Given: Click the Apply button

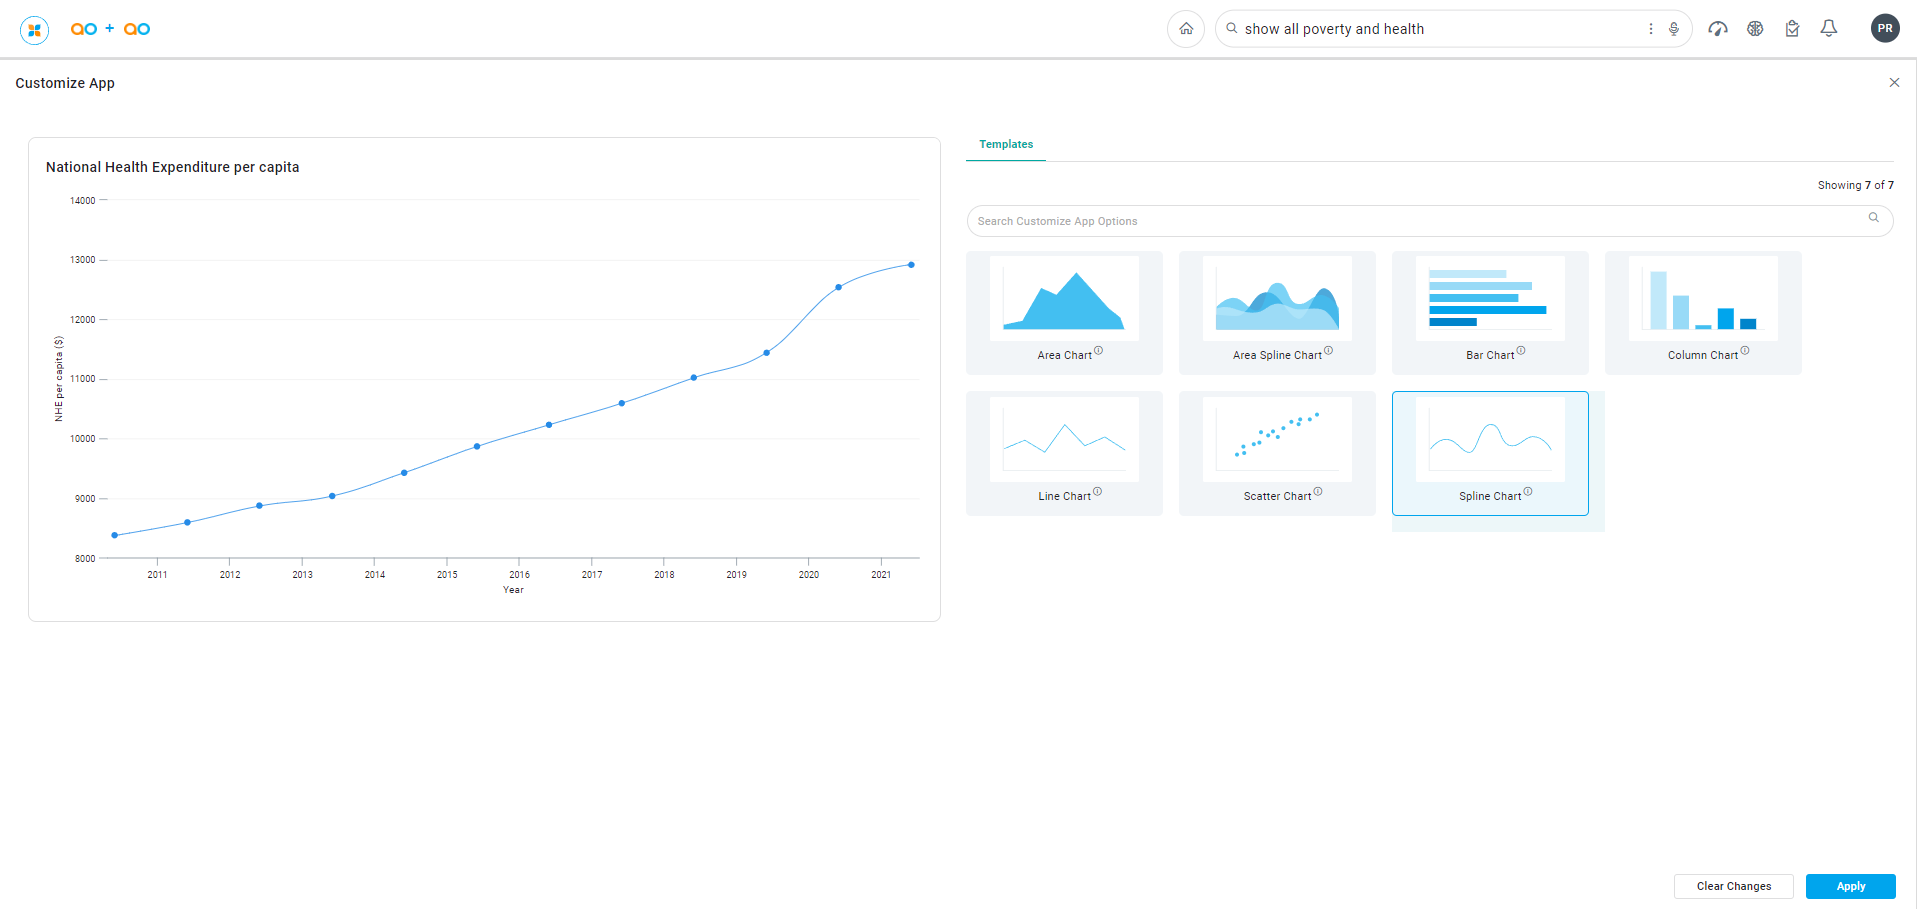Looking at the screenshot, I should click(1850, 886).
